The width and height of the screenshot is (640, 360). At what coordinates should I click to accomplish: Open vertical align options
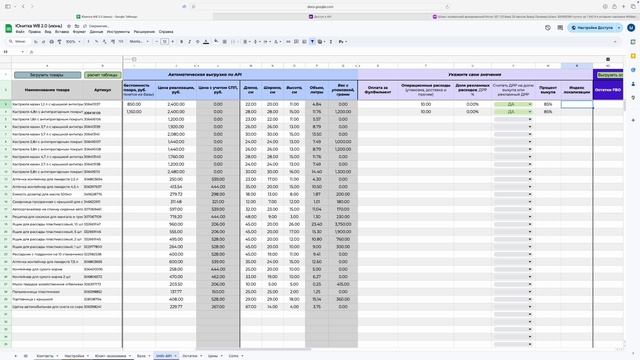256,42
